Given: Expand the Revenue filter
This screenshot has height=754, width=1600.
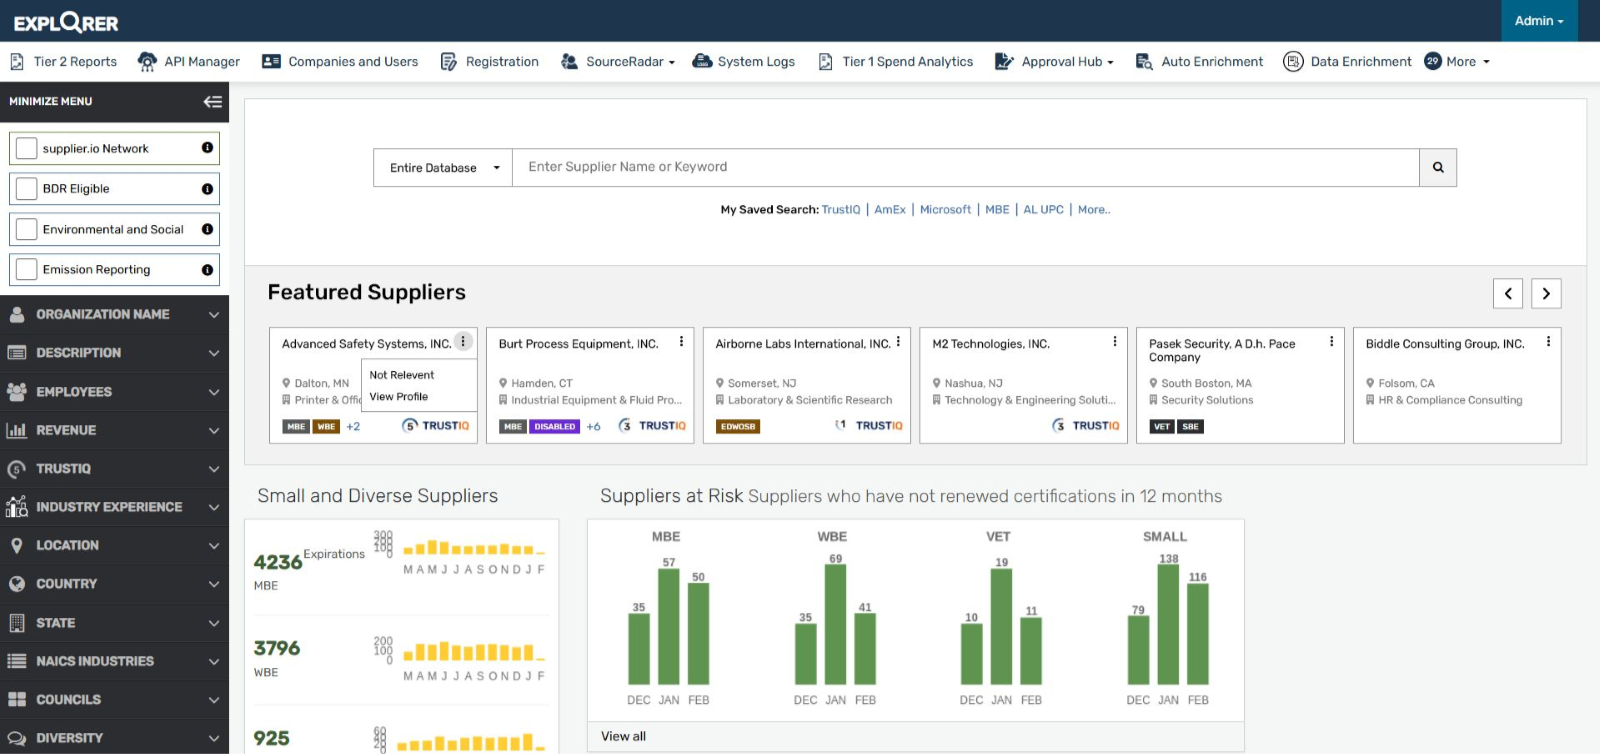Looking at the screenshot, I should pyautogui.click(x=114, y=430).
